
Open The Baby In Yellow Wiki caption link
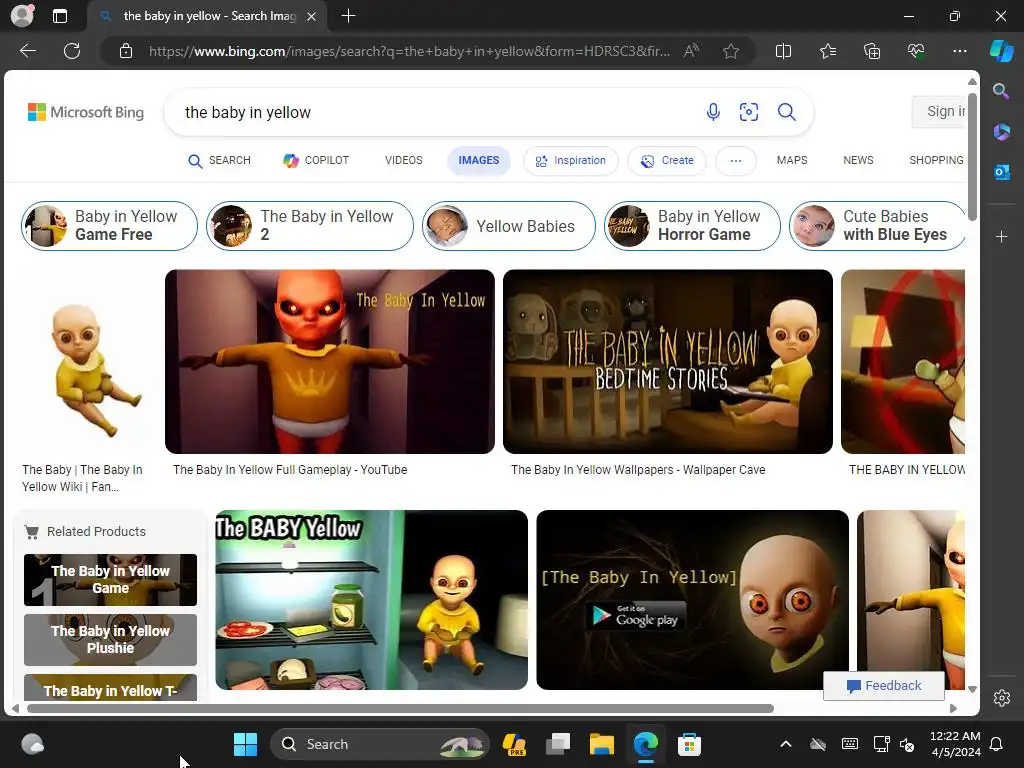pyautogui.click(x=82, y=478)
